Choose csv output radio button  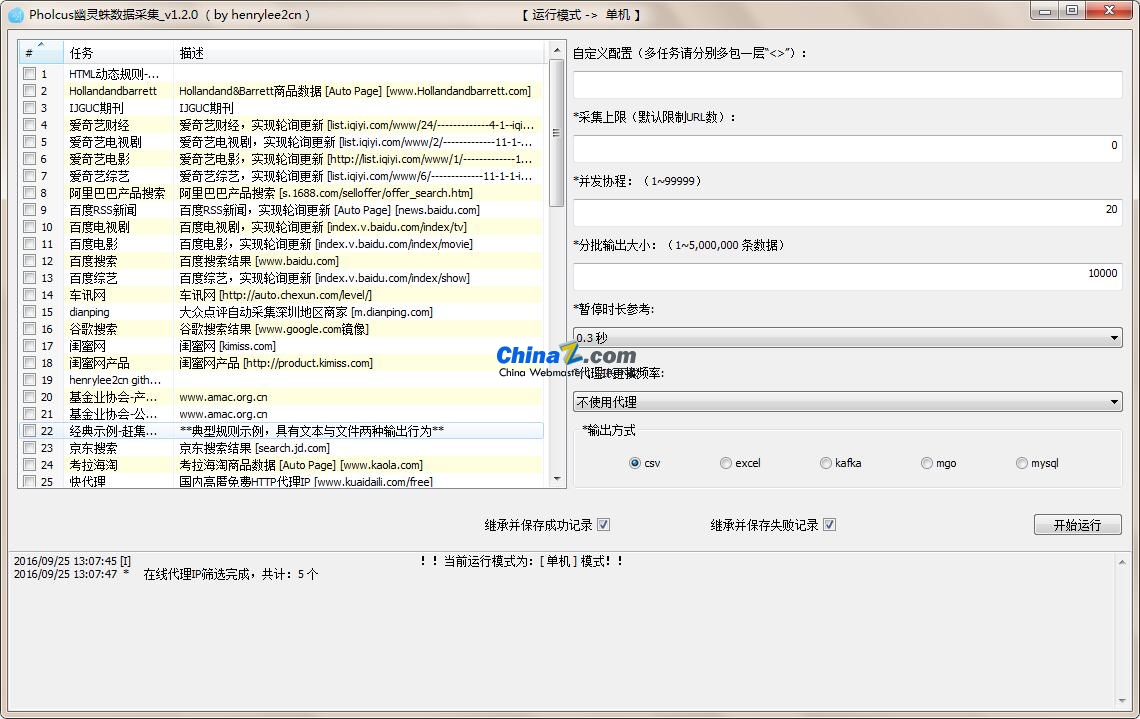635,463
